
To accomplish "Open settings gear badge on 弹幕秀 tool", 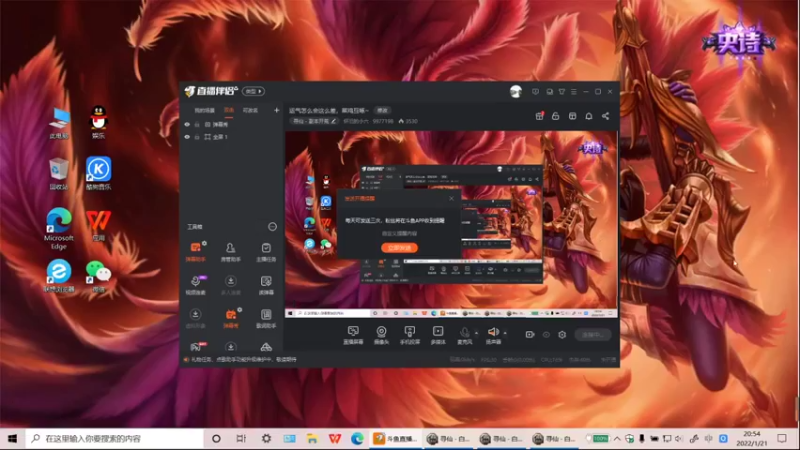I will (x=239, y=310).
